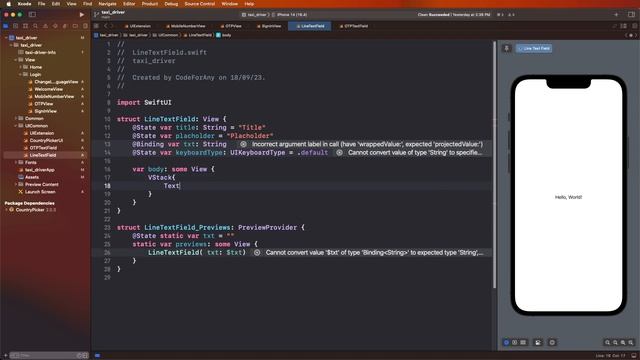Open the Source Control menu
The image size is (640, 360).
[x=200, y=4]
